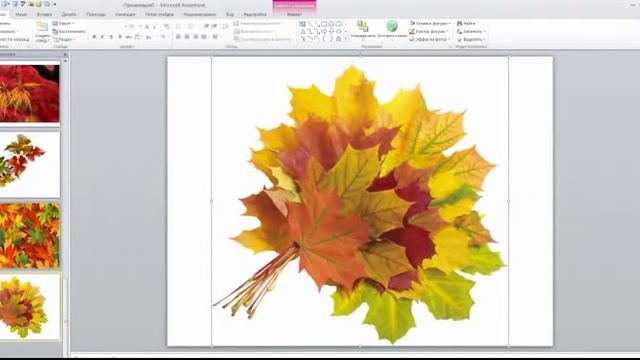Pick a font color from the ribbon
Viewport: 640px width, 360px height.
pyautogui.click(x=164, y=37)
